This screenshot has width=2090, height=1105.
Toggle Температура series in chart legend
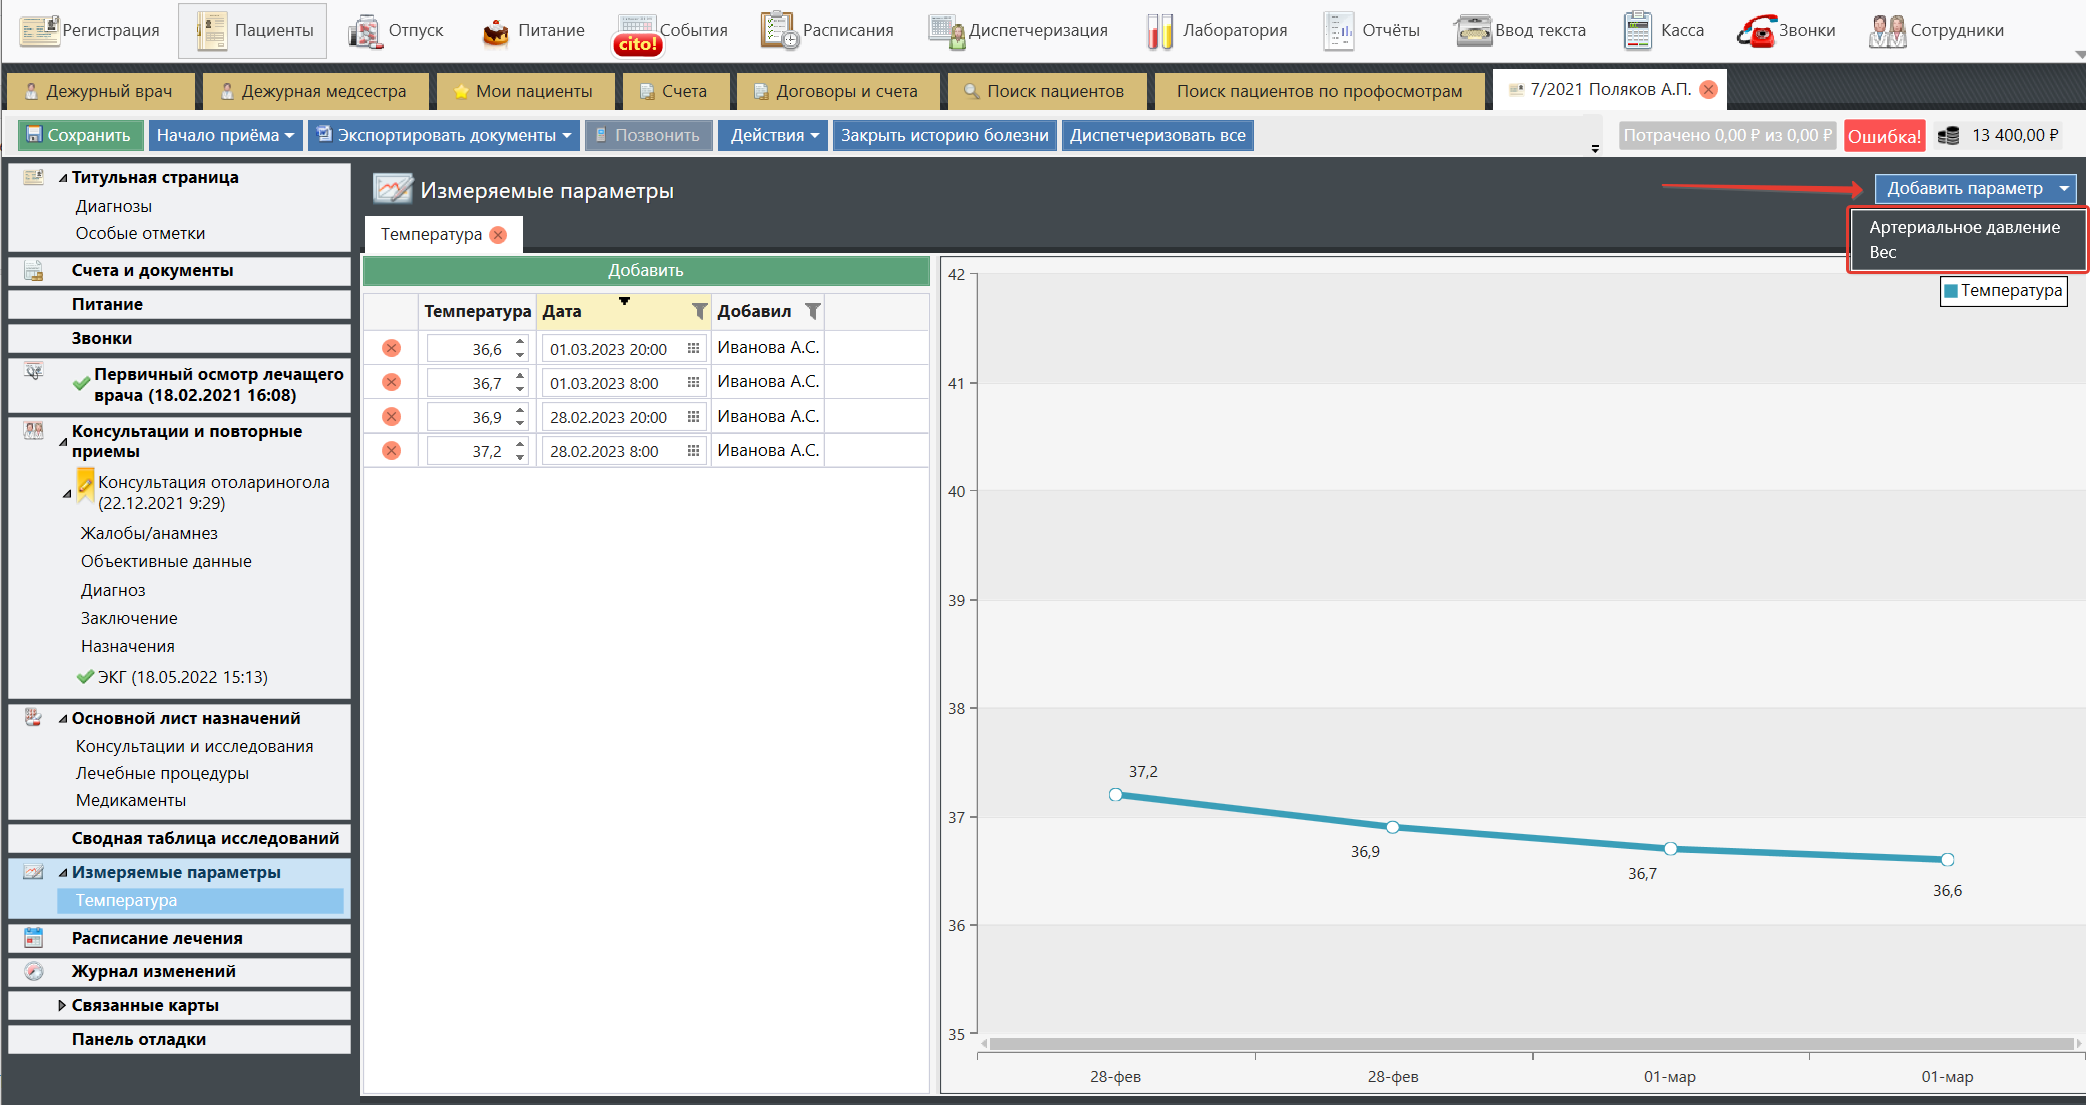(2003, 291)
